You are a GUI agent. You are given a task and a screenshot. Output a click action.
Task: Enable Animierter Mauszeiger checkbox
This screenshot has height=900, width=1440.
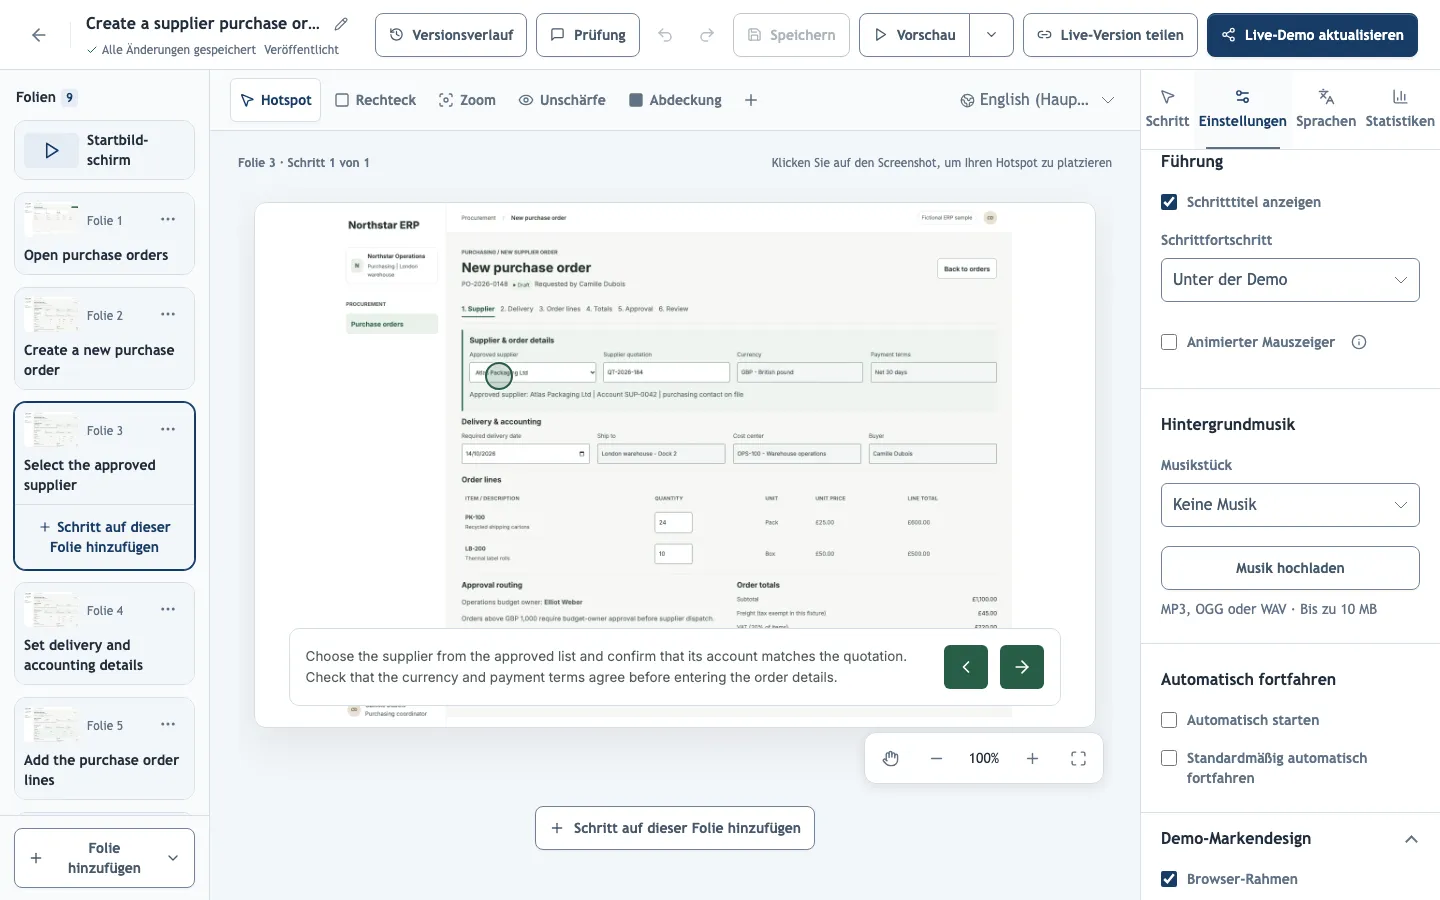coord(1169,342)
